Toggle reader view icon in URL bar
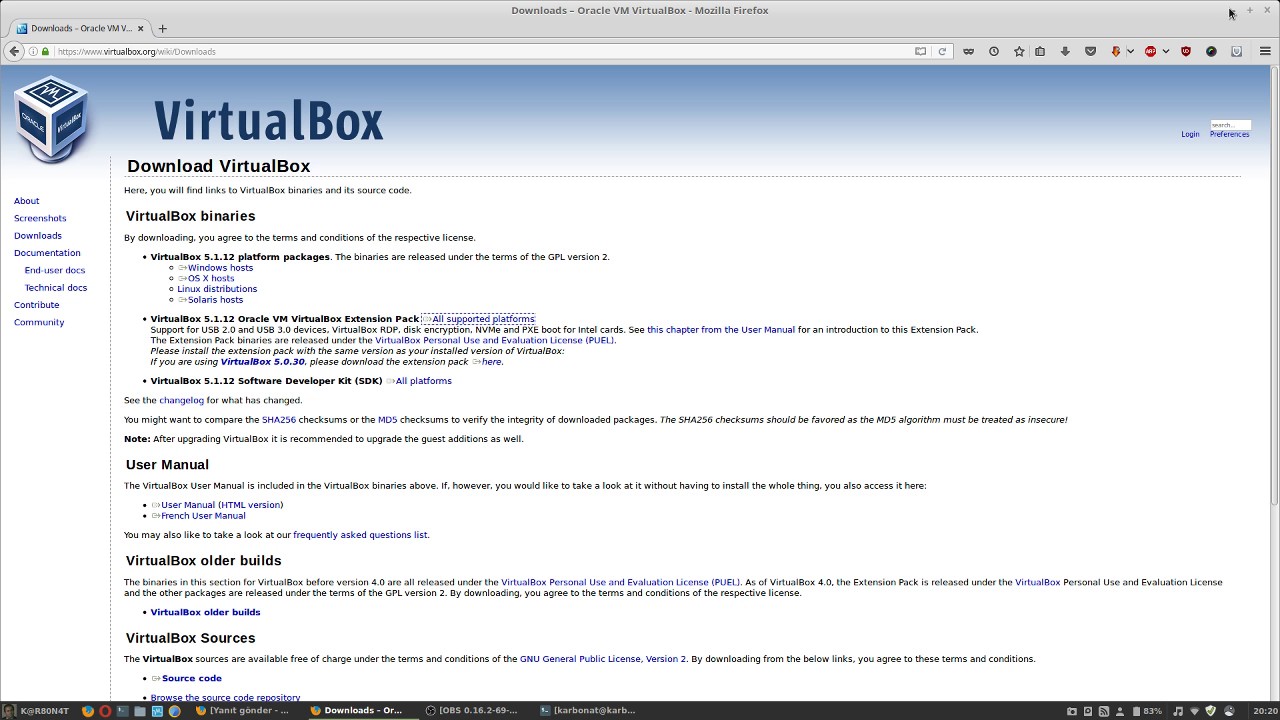 coord(920,51)
